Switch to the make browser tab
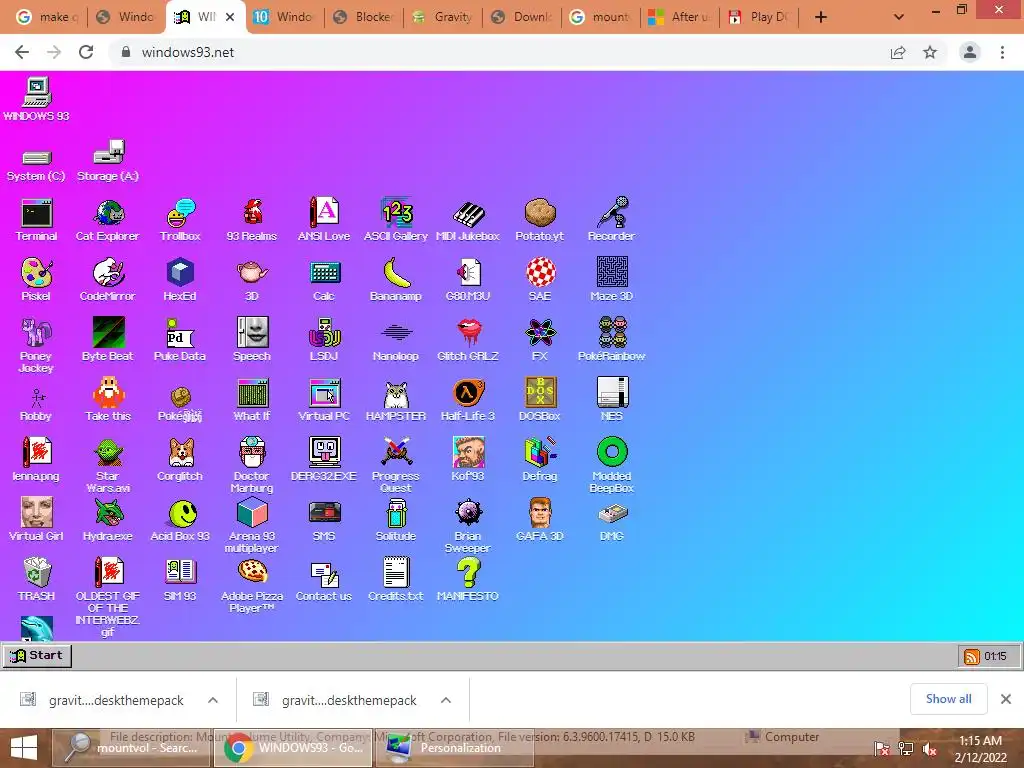Image resolution: width=1024 pixels, height=768 pixels. (x=48, y=17)
